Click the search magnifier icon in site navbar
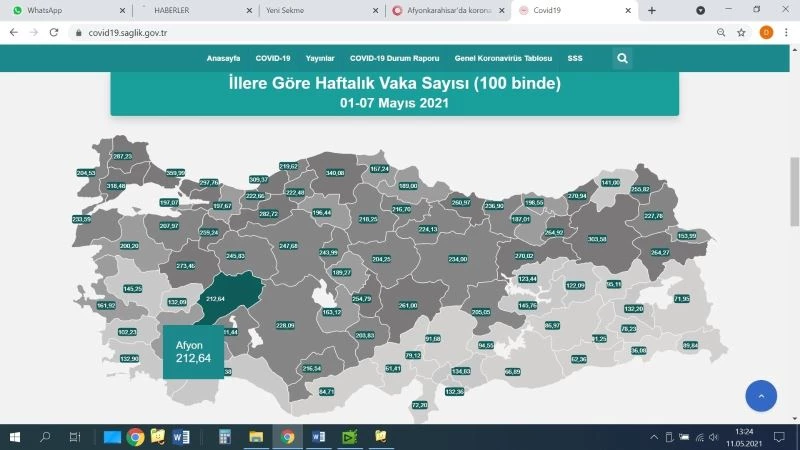800x450 pixels. click(x=622, y=59)
